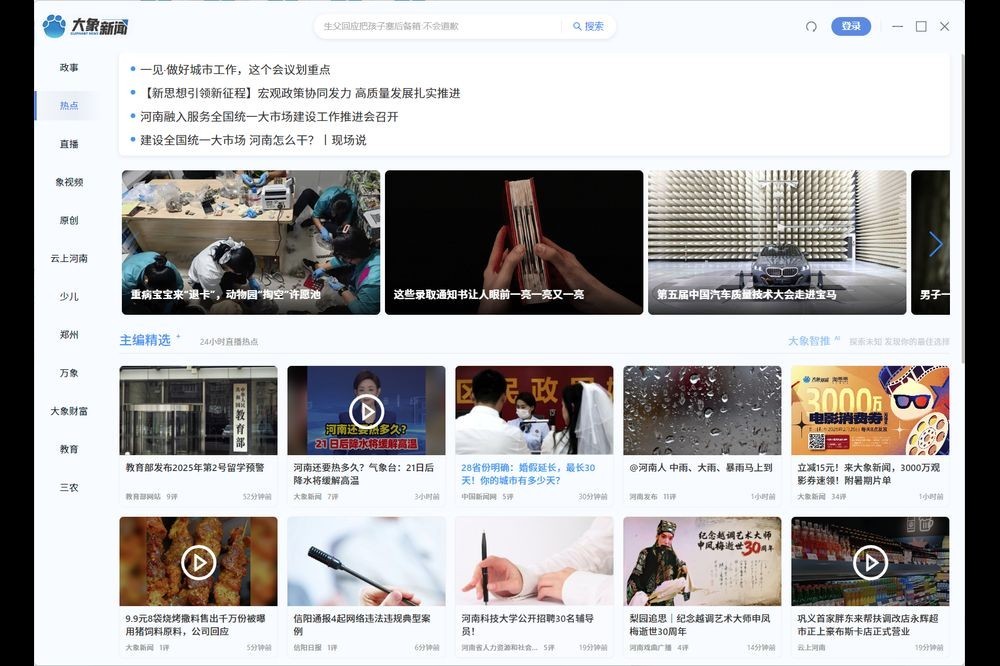Screen dimensions: 1000x666
Task: Click source label 信阳日报
Action: 307,648
